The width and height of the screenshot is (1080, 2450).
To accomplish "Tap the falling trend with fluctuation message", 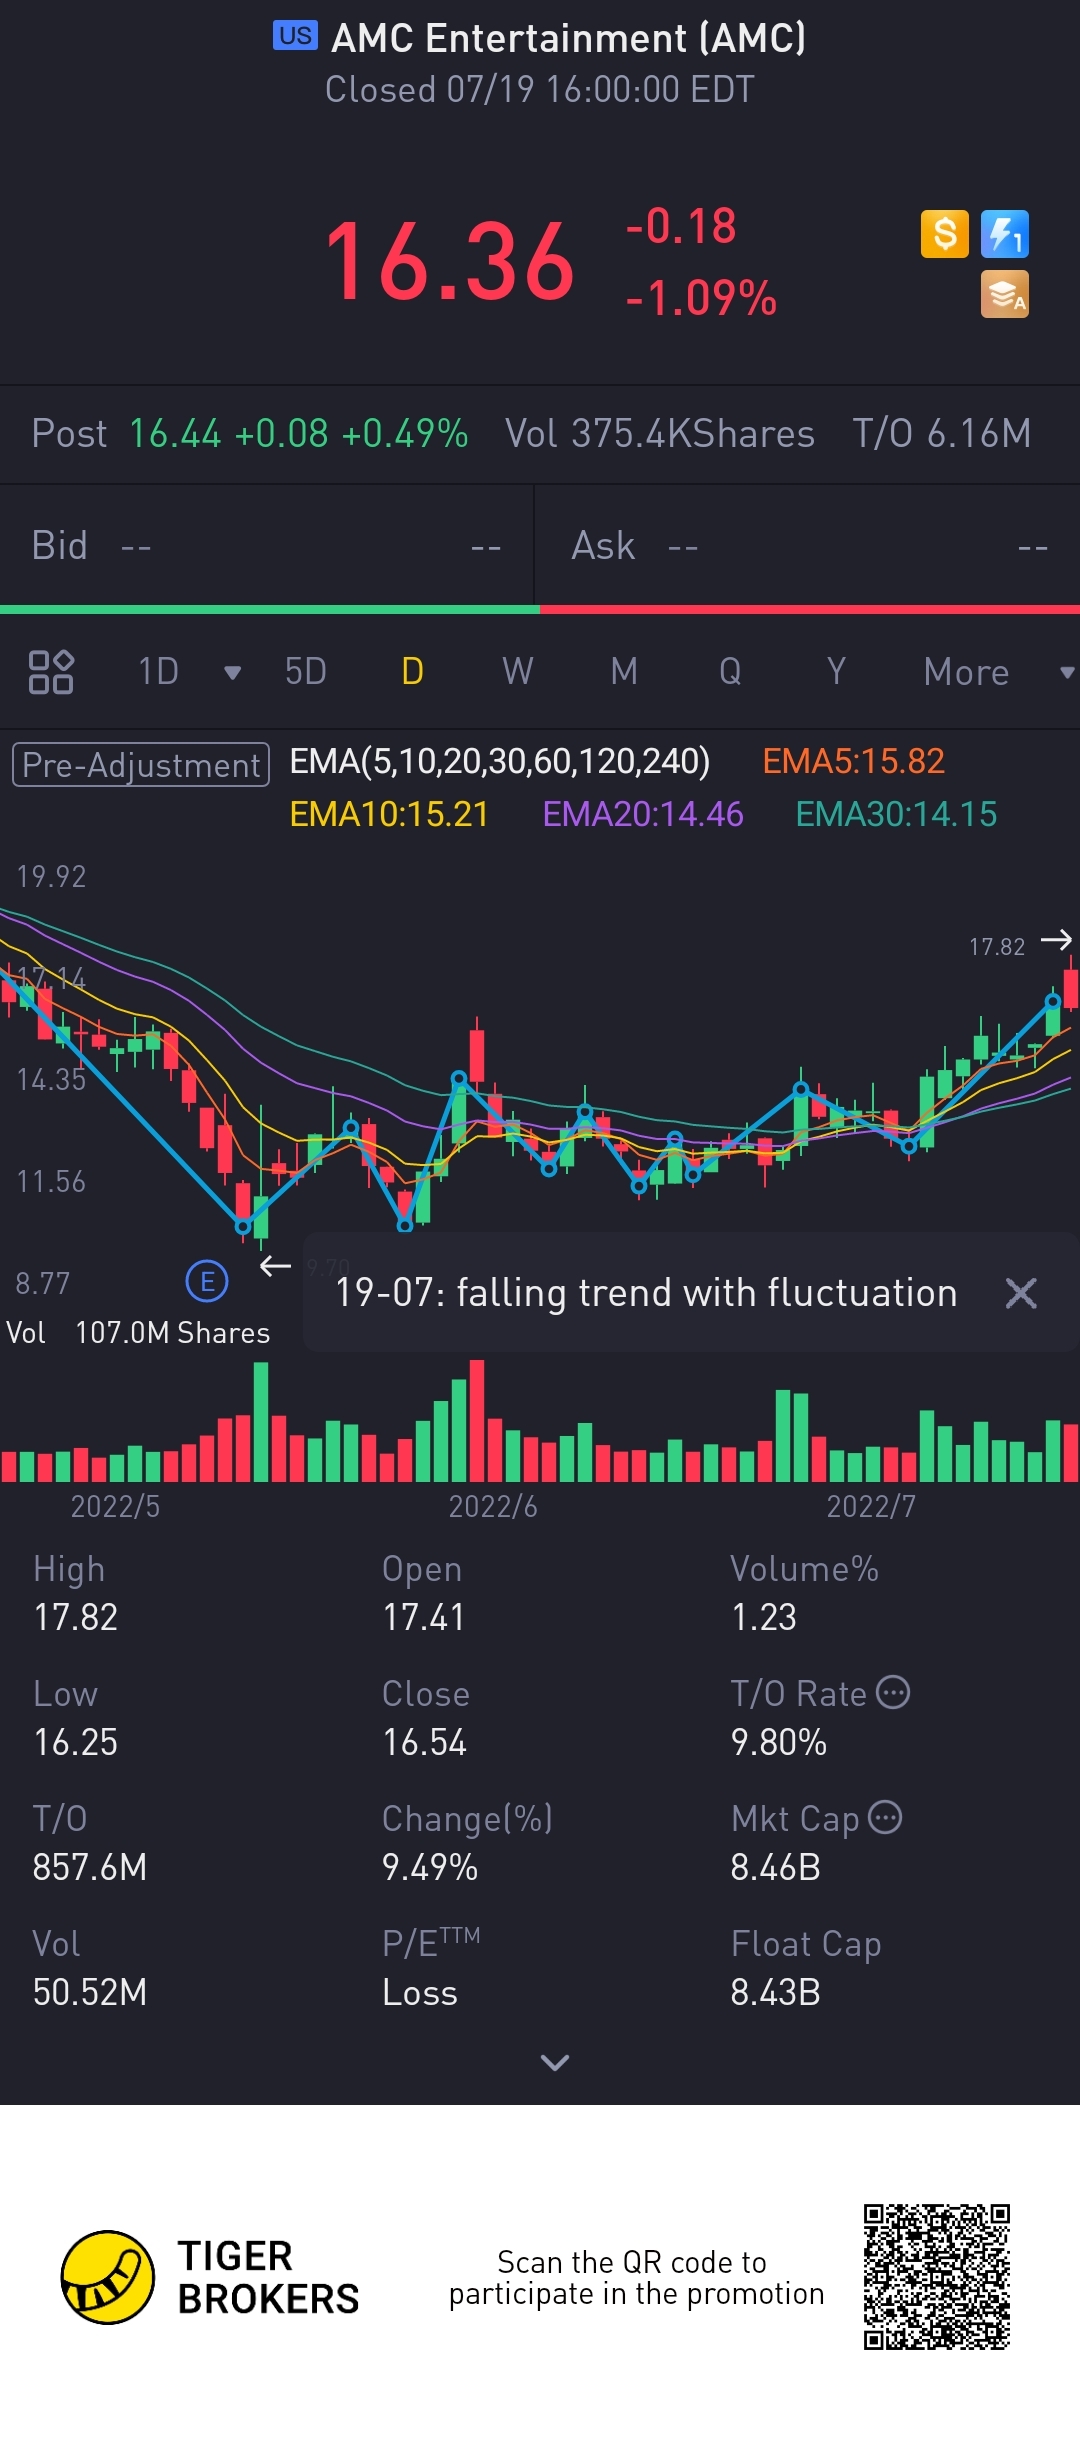I will pyautogui.click(x=646, y=1293).
